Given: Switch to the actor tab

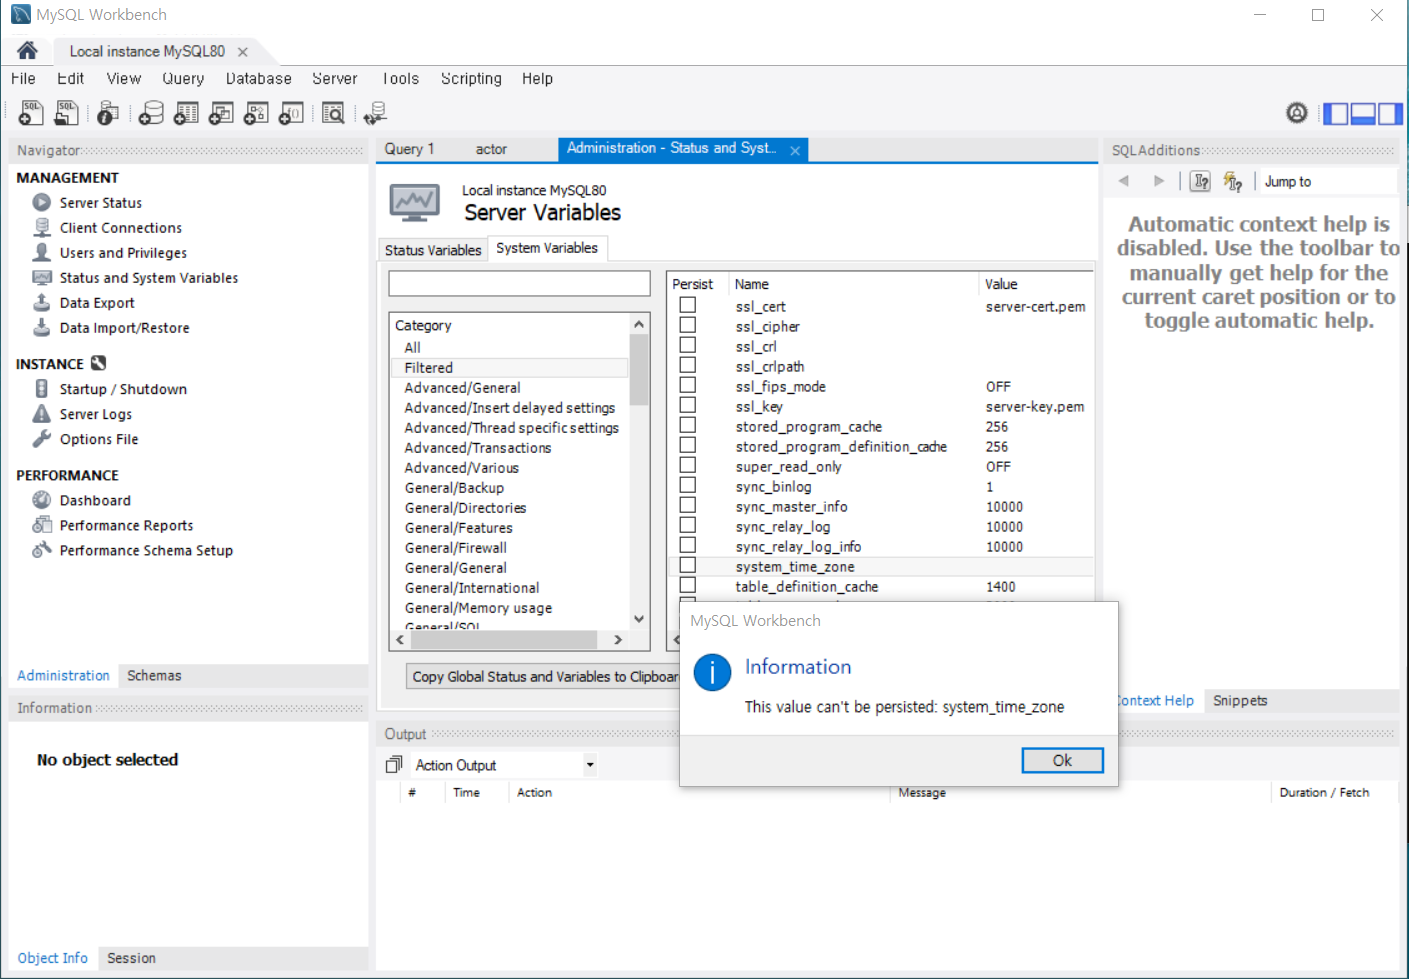Looking at the screenshot, I should coord(491,149).
